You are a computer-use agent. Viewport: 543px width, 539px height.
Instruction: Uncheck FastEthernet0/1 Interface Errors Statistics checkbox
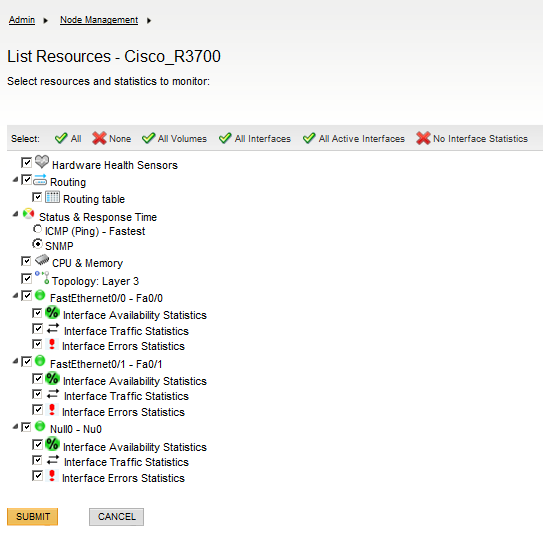coord(37,409)
